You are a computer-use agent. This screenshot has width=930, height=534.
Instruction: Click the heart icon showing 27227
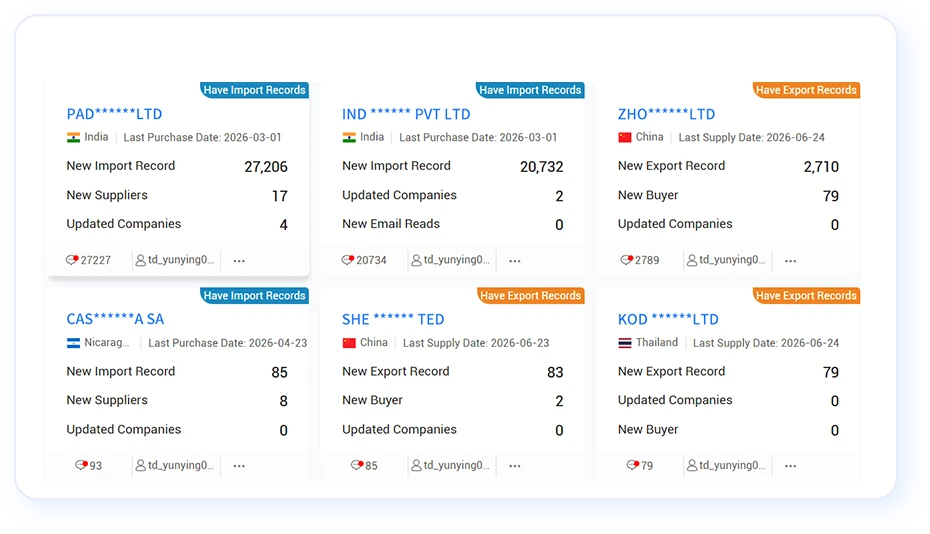click(x=72, y=260)
